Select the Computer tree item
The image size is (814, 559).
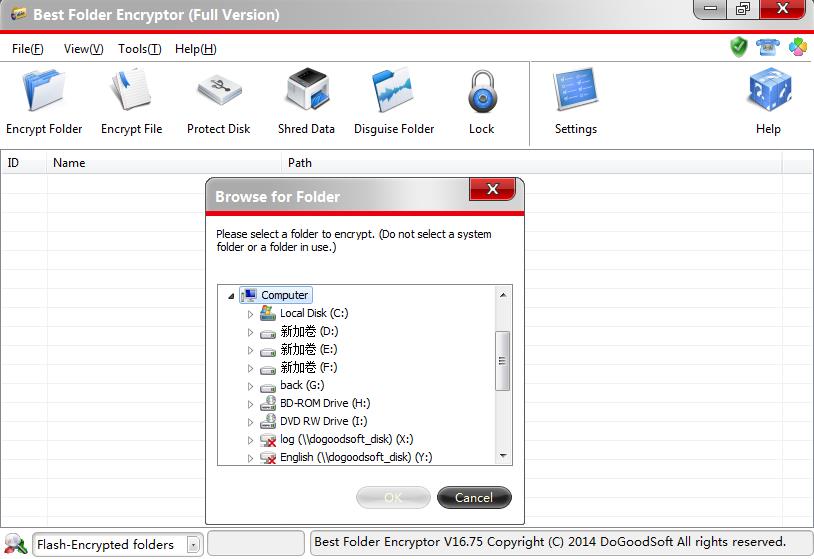(x=276, y=295)
